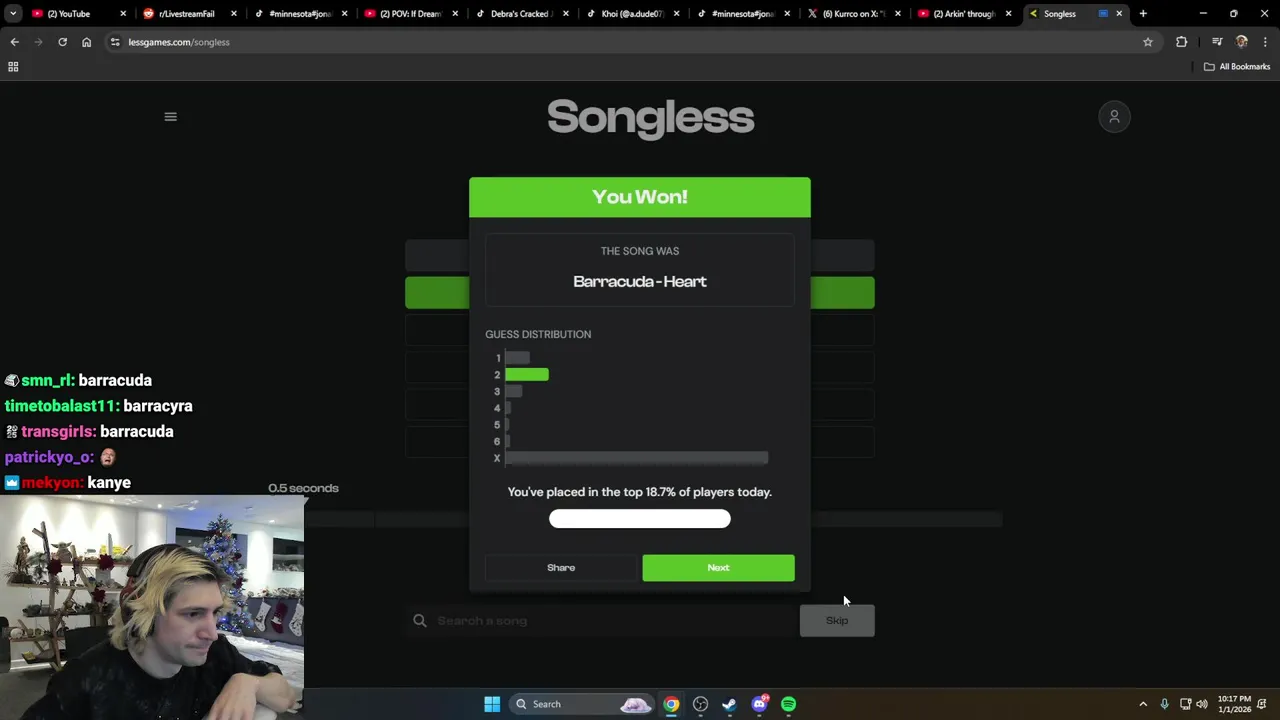
Task: Open OBS Studio from the taskbar
Action: click(x=700, y=704)
